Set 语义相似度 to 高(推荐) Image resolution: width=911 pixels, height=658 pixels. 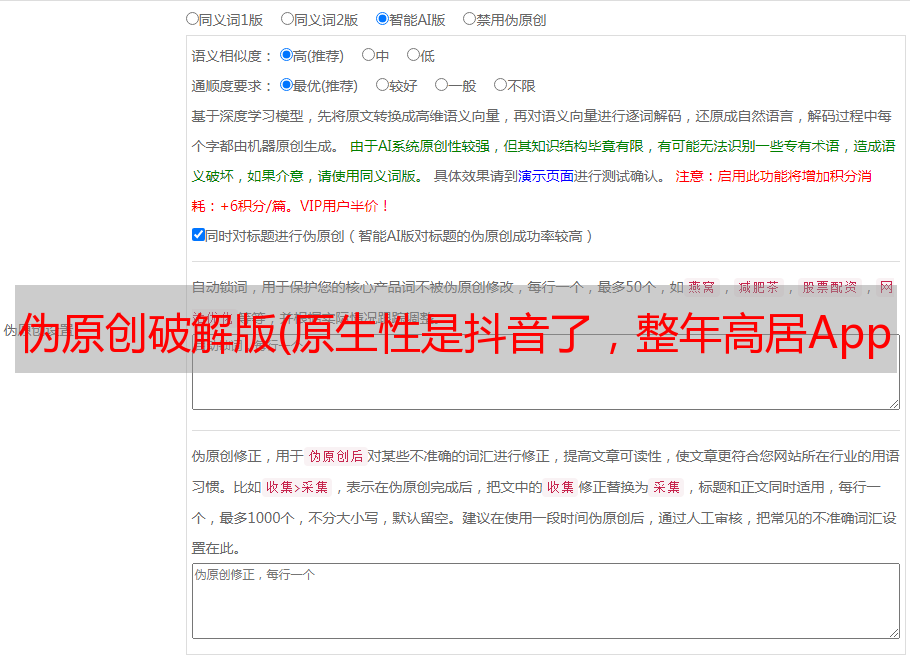click(x=286, y=55)
